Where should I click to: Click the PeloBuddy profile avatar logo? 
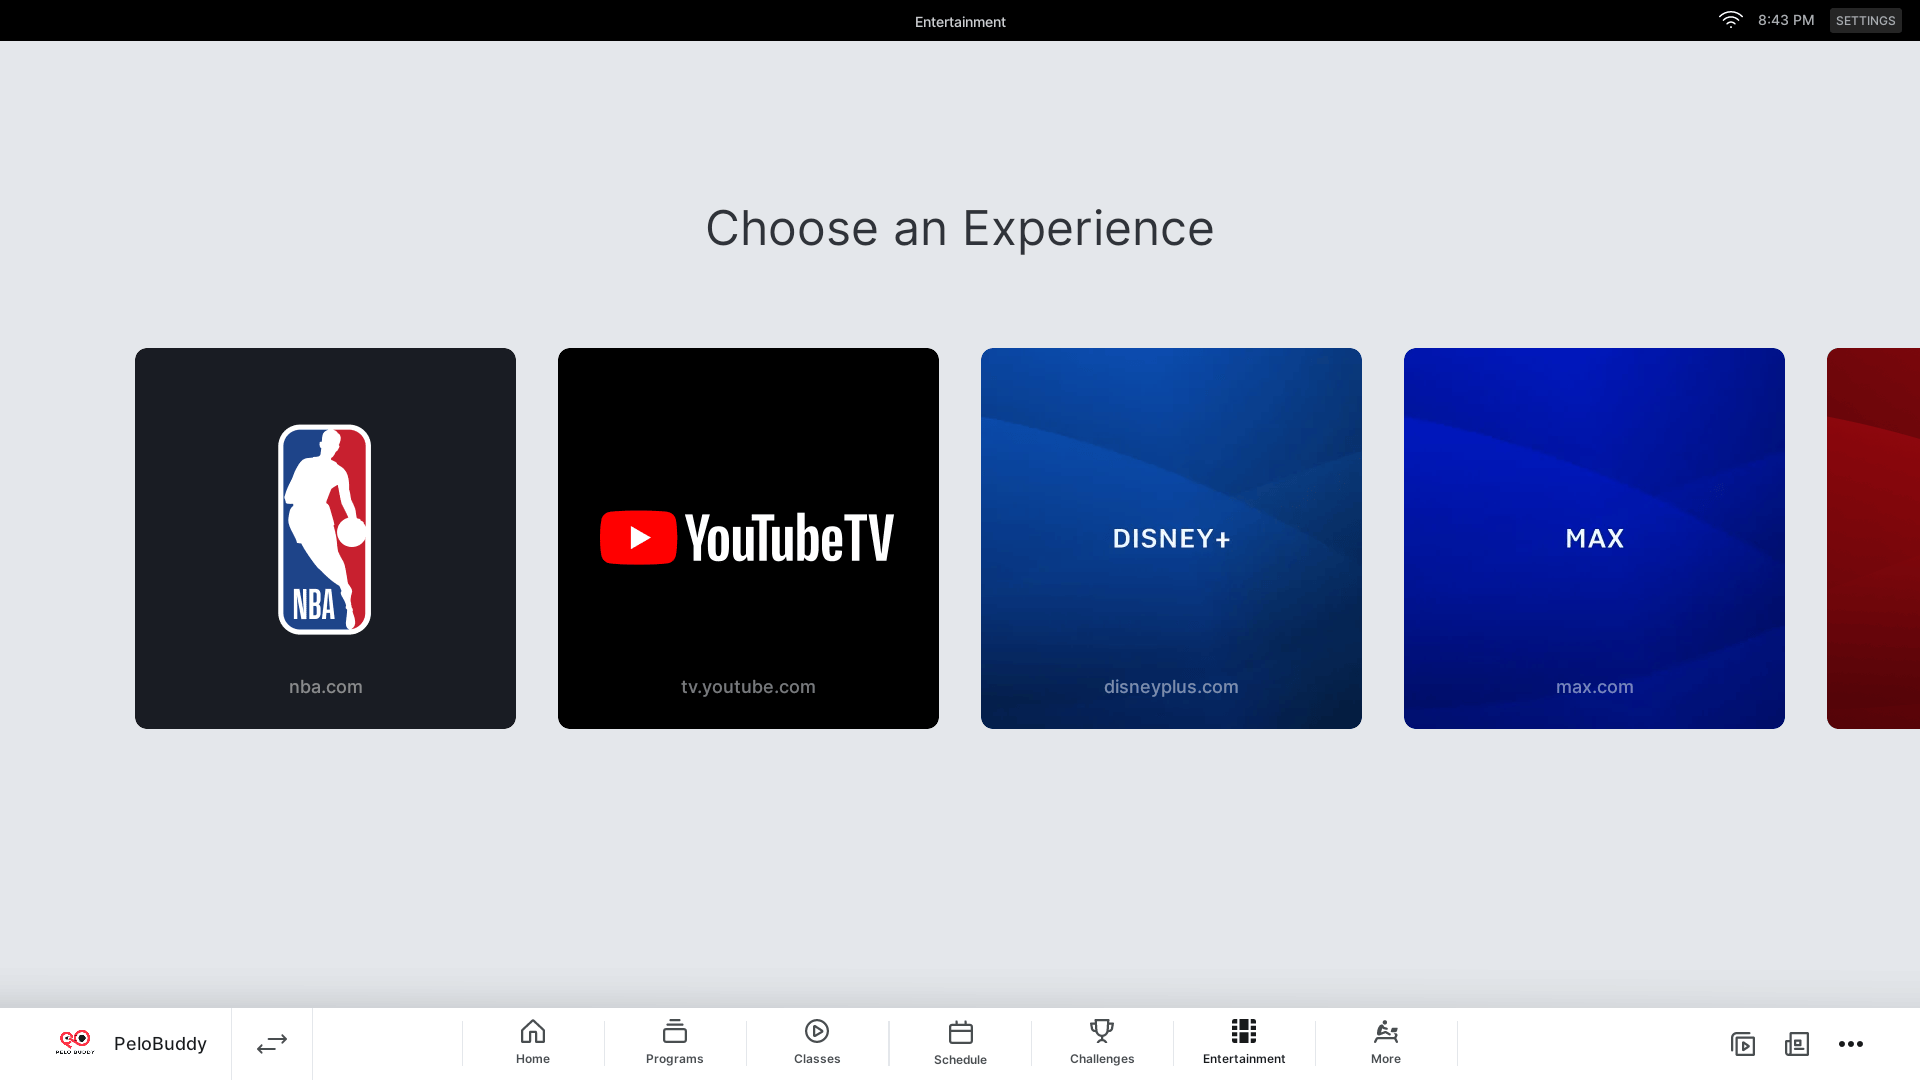pos(75,1043)
